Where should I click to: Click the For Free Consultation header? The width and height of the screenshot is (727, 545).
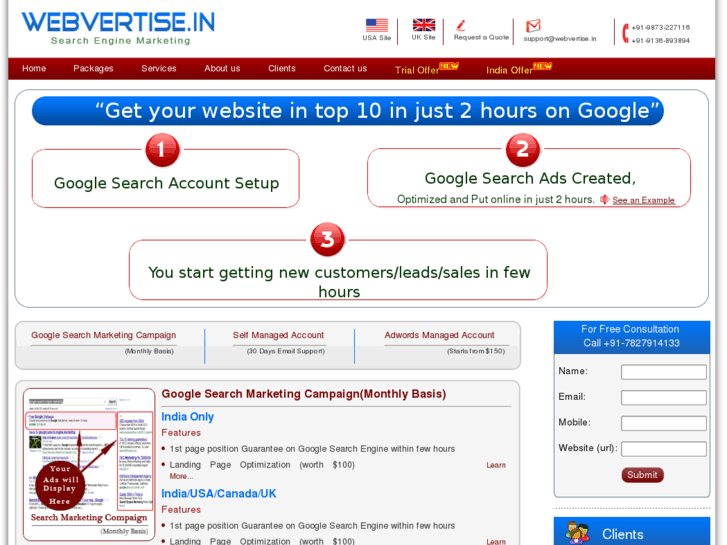tap(631, 336)
